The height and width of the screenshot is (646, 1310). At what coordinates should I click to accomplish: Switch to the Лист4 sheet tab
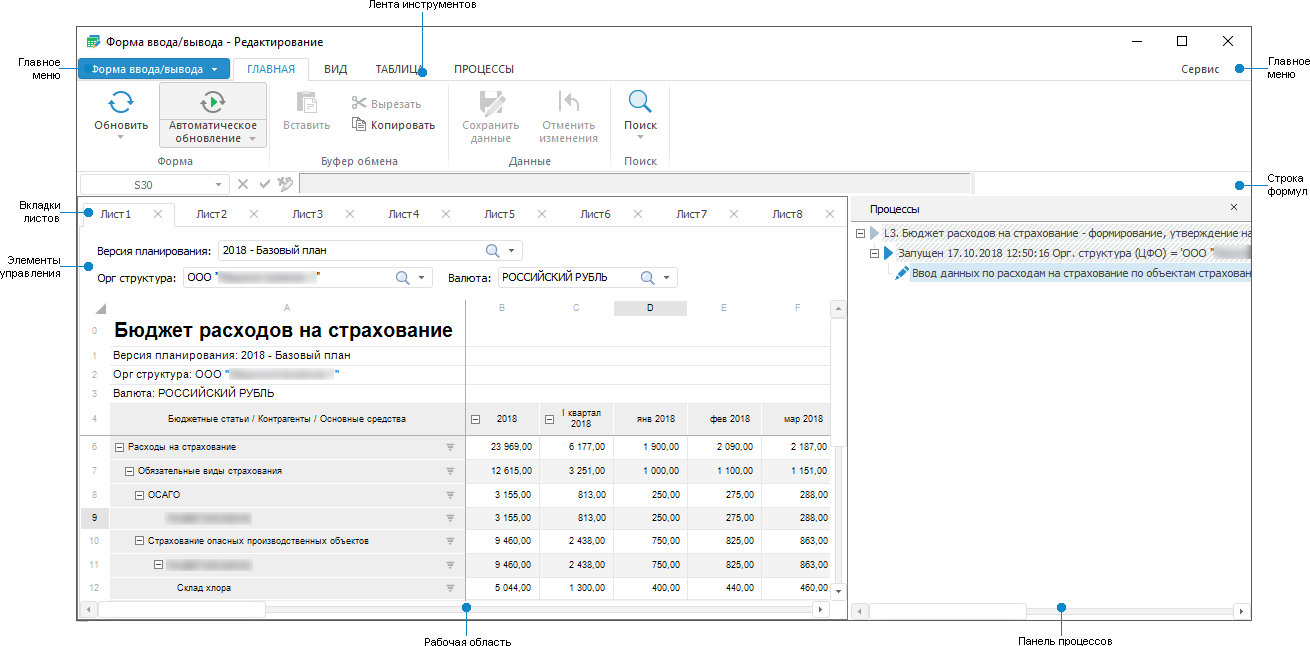[403, 214]
